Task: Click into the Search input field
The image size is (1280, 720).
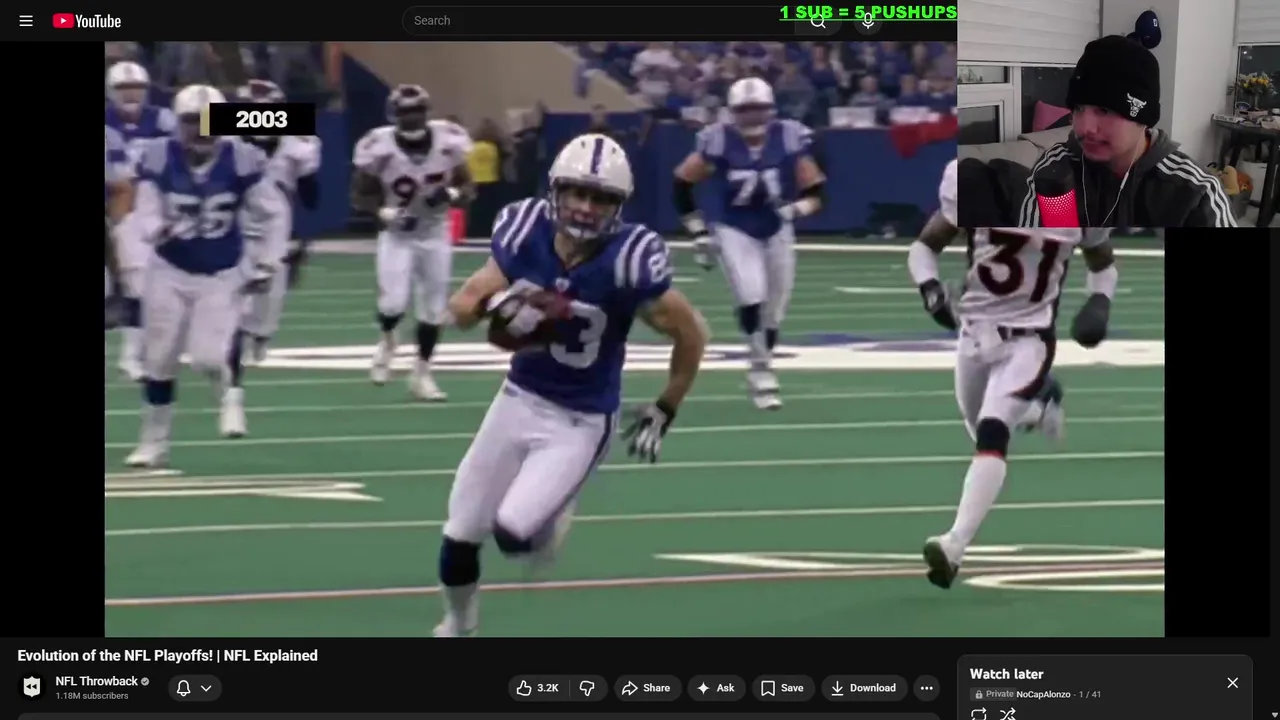Action: pos(598,20)
